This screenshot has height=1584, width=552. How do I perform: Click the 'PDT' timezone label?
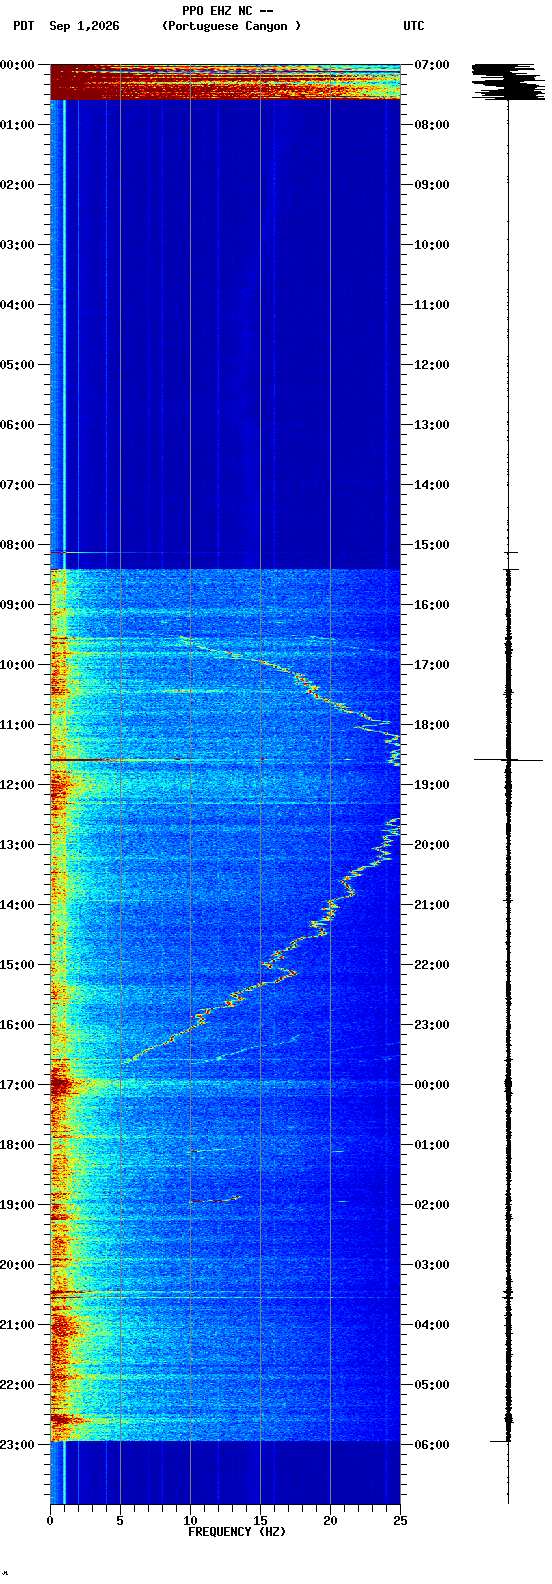23,26
